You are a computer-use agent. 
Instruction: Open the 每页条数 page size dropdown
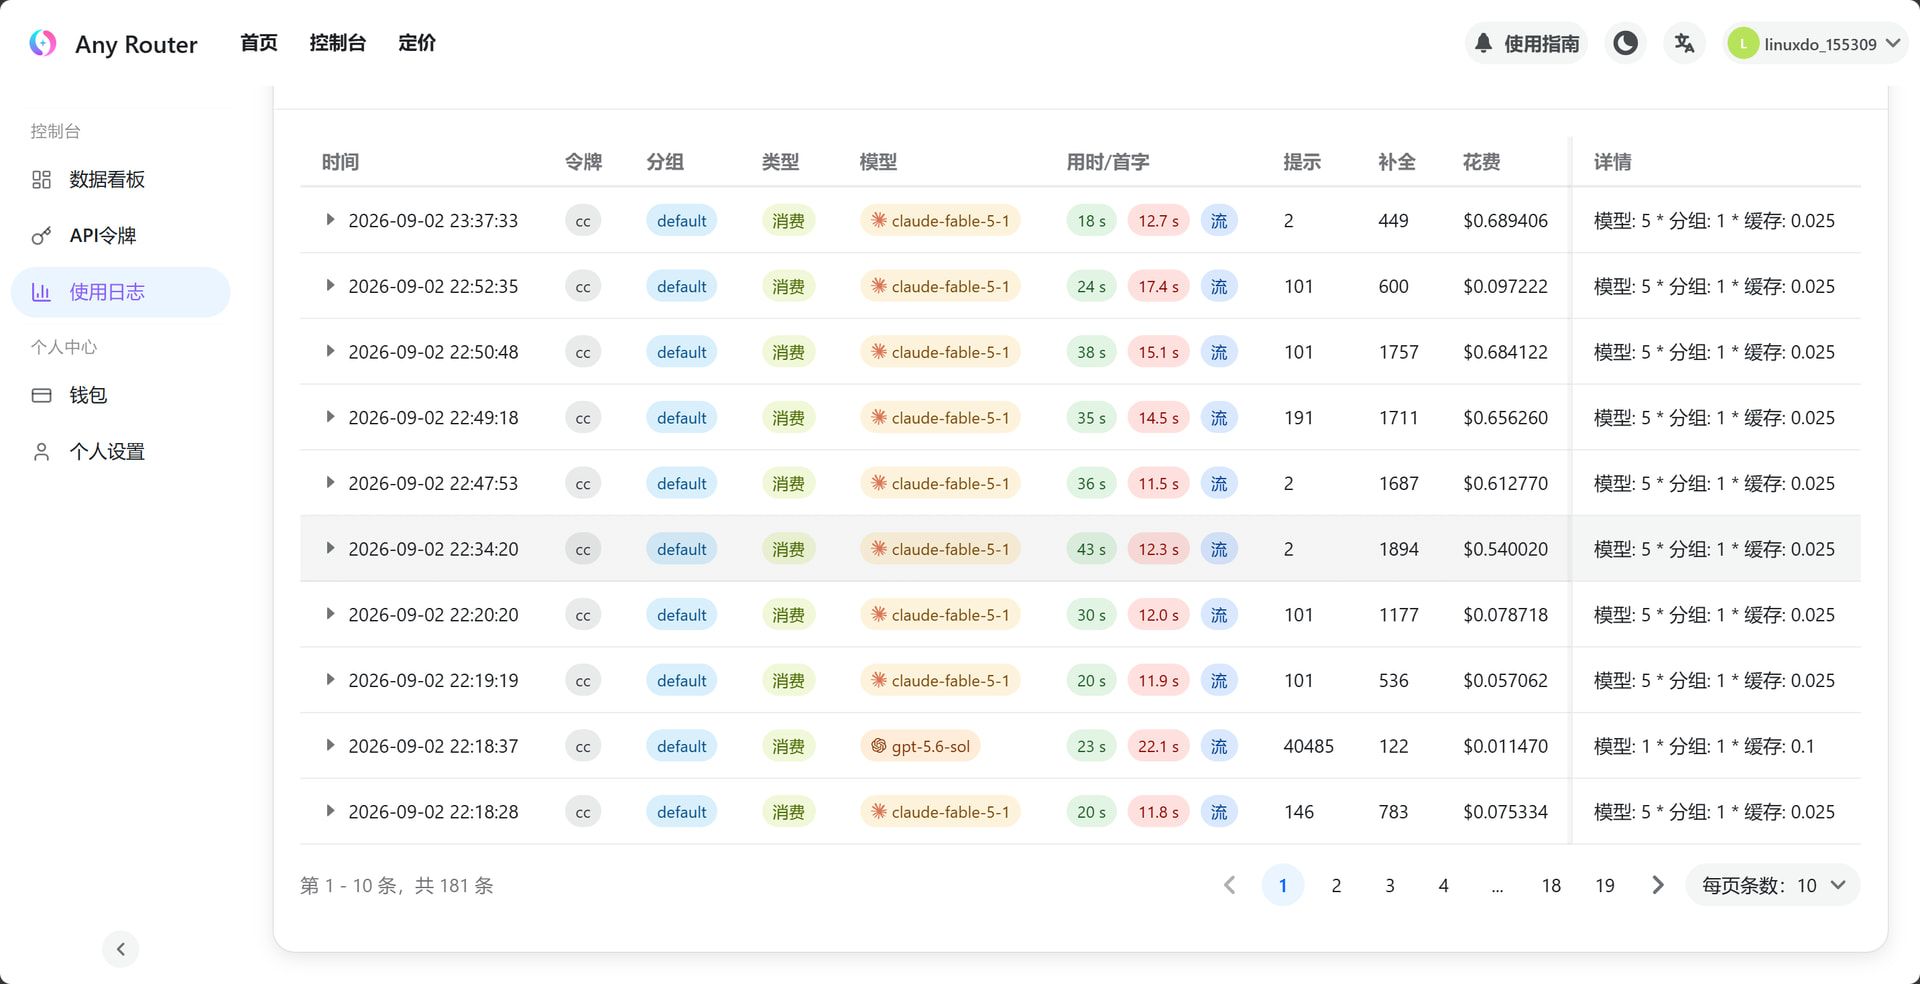tap(1773, 885)
